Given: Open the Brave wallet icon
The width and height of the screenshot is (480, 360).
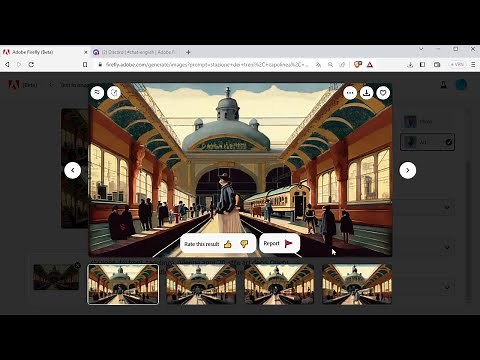Looking at the screenshot, I should point(437,65).
